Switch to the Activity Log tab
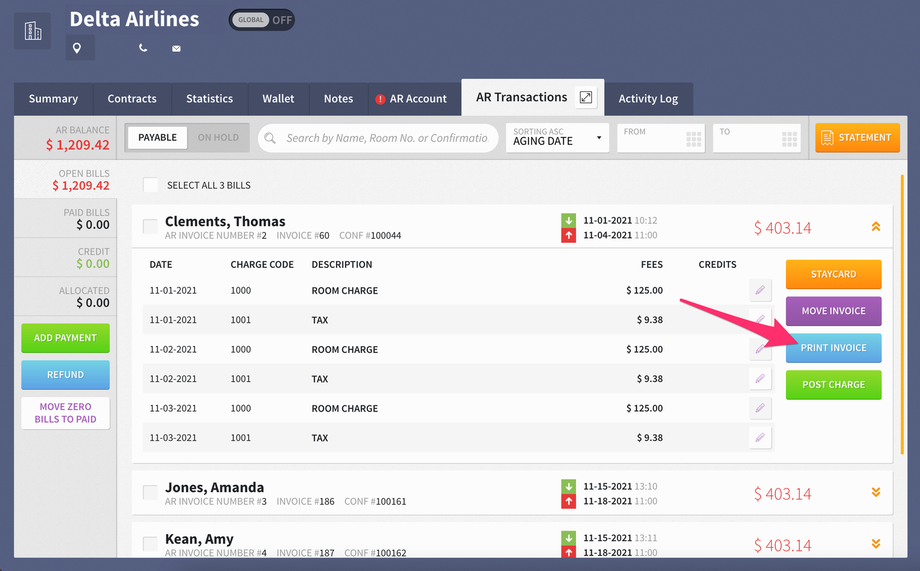 pyautogui.click(x=648, y=99)
